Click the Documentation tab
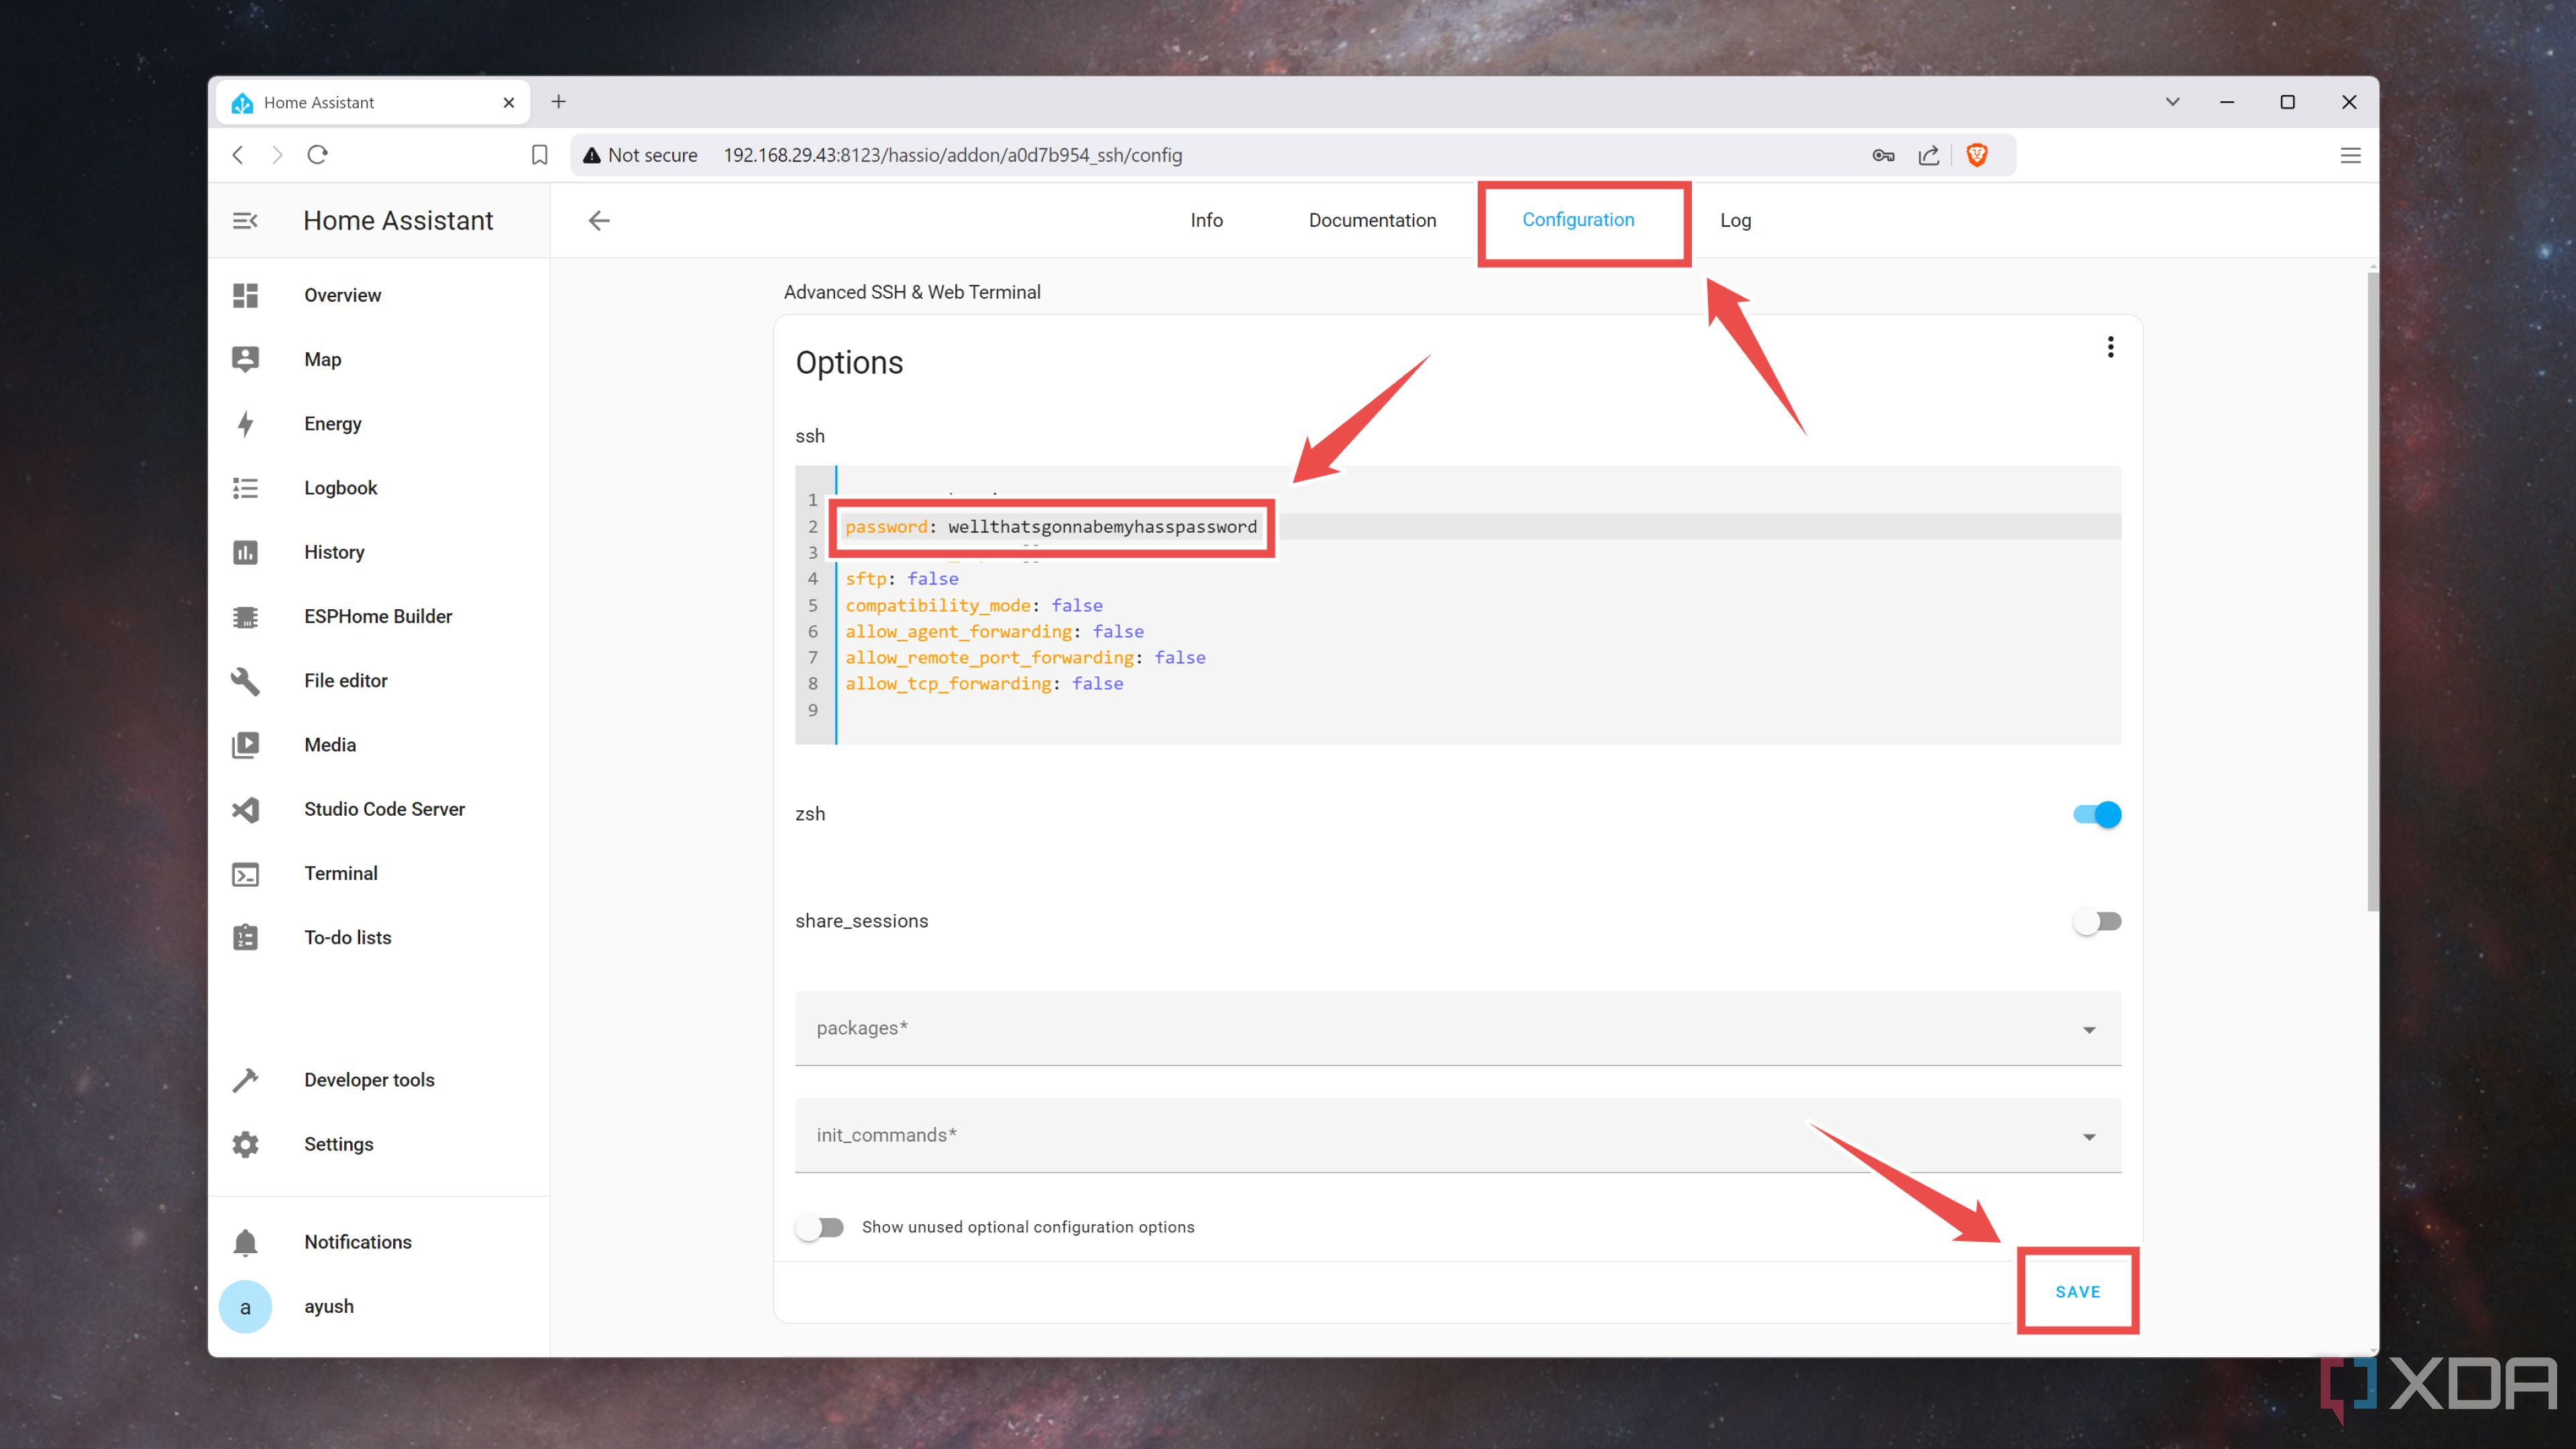Image resolution: width=2576 pixels, height=1449 pixels. point(1373,219)
